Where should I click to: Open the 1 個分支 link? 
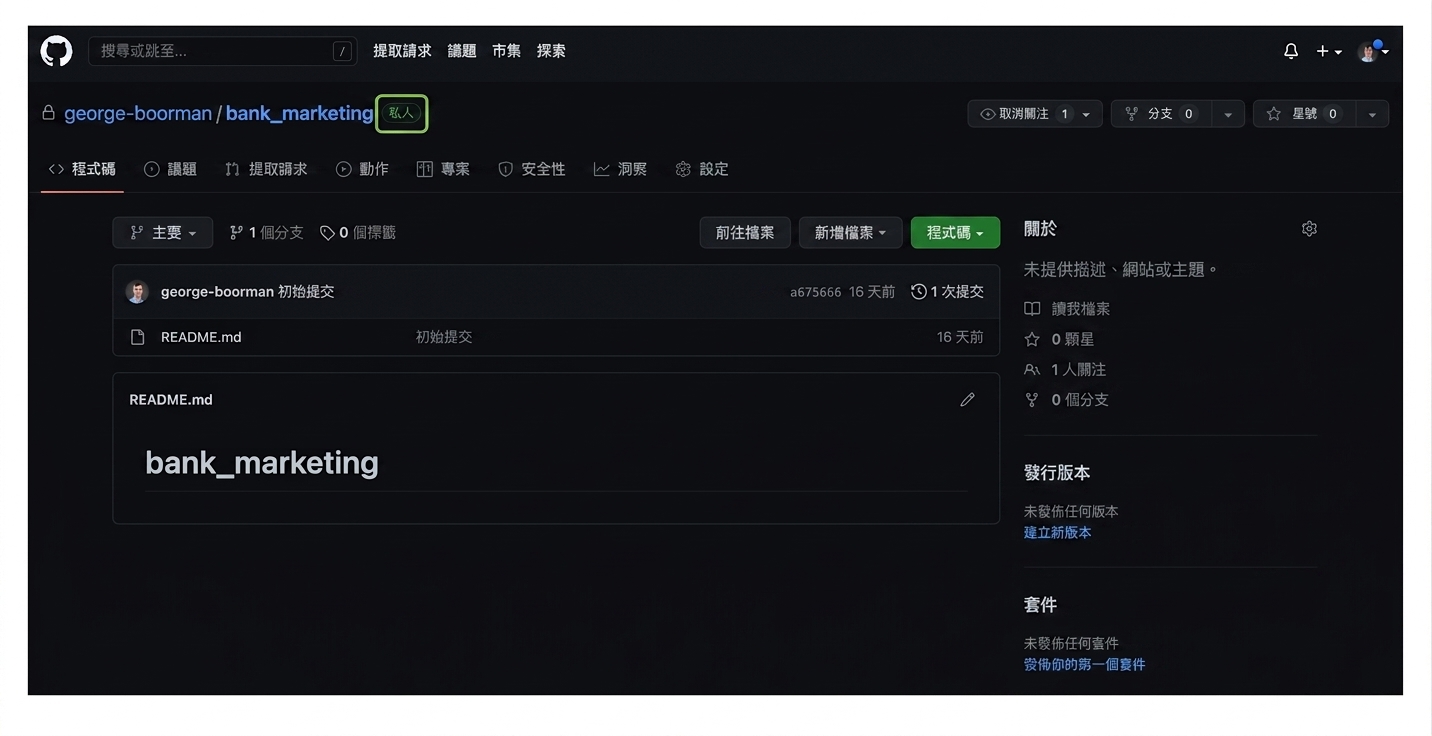click(x=266, y=232)
